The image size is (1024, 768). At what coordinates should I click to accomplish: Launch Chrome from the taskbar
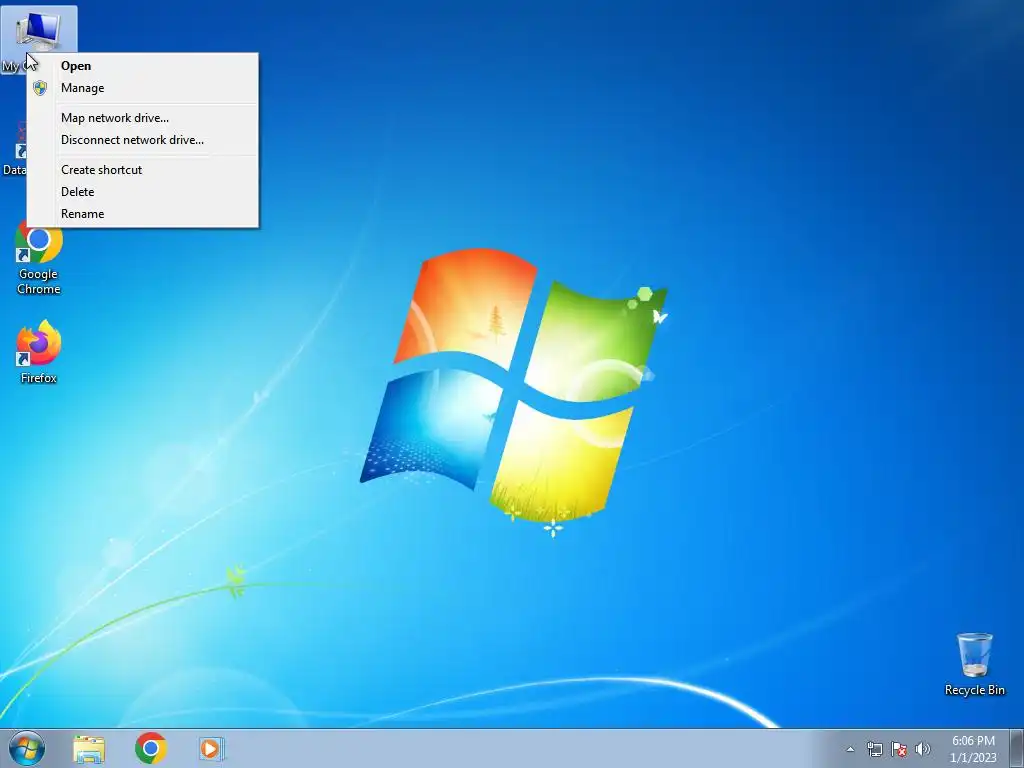coord(151,748)
